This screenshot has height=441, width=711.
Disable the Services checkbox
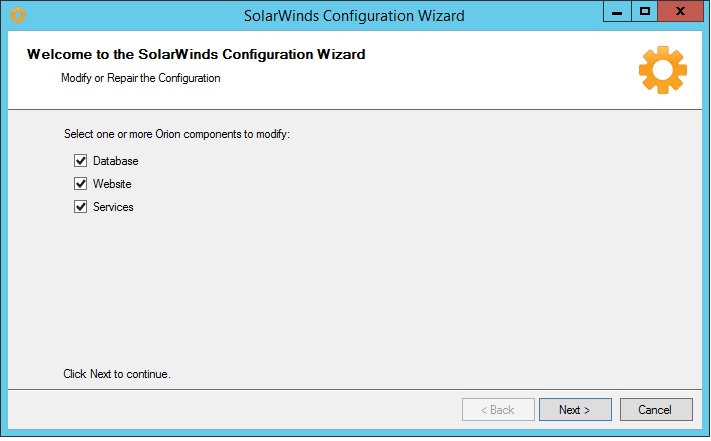click(80, 207)
